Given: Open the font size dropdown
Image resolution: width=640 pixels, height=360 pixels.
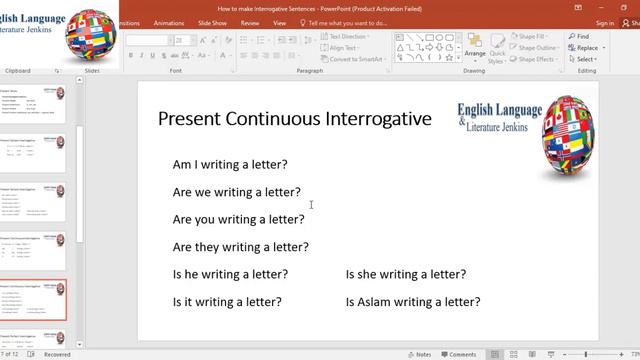Looking at the screenshot, I should (x=193, y=40).
